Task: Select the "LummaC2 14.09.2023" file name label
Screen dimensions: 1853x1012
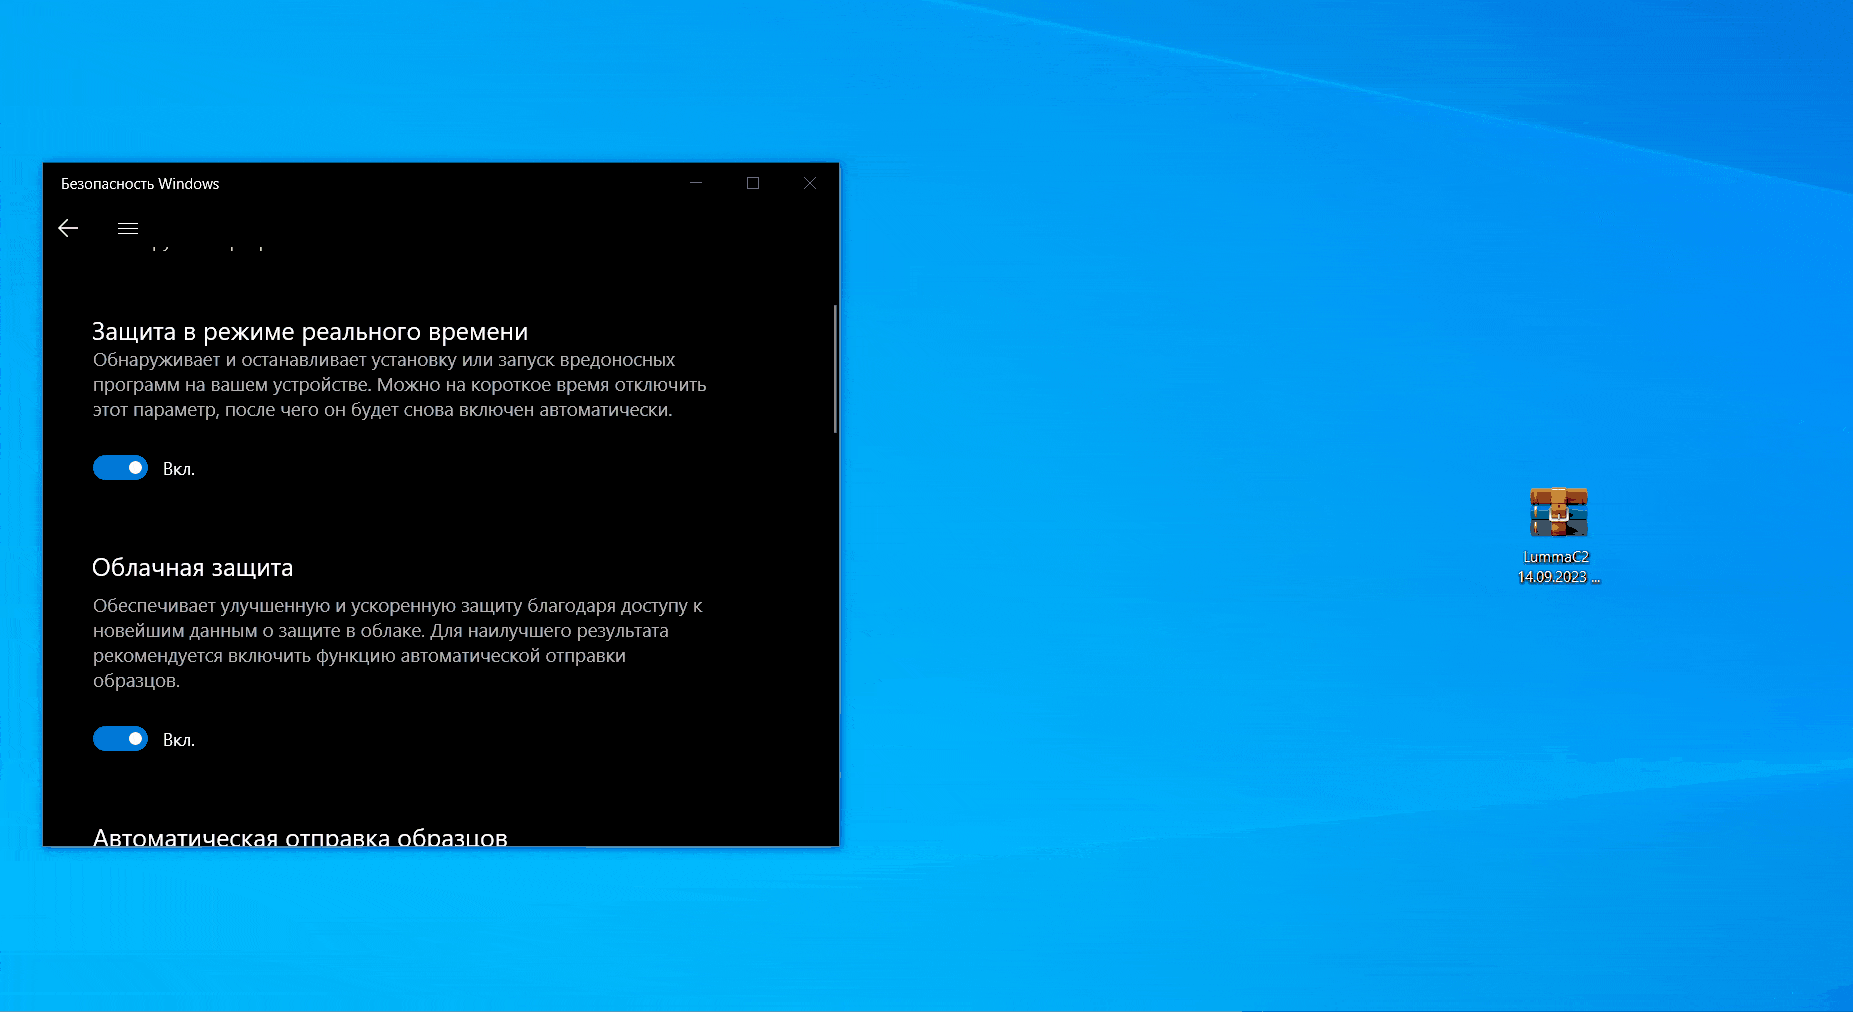Action: (x=1558, y=567)
